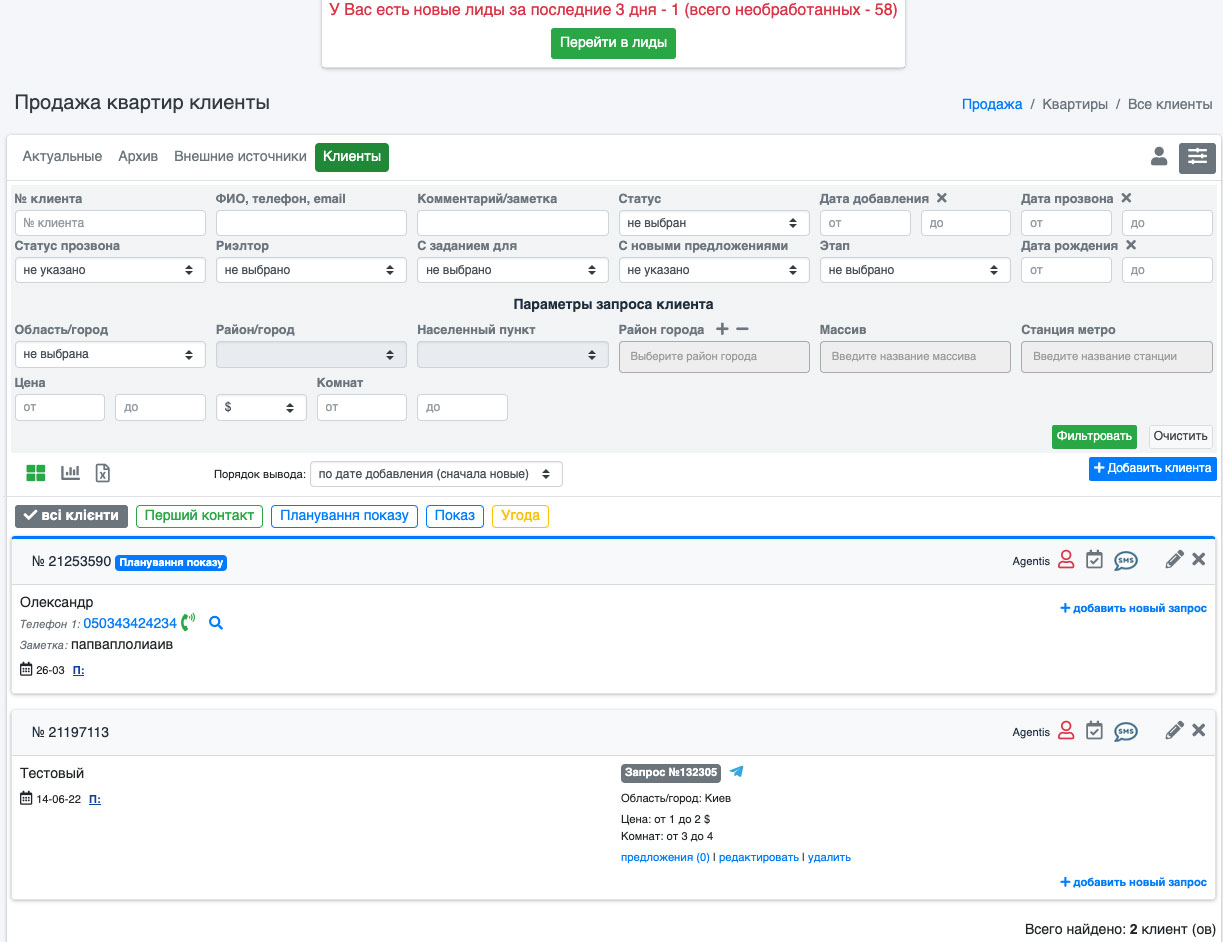Open the 'Внешние источники' tab
The height and width of the screenshot is (942, 1223).
pyautogui.click(x=240, y=157)
